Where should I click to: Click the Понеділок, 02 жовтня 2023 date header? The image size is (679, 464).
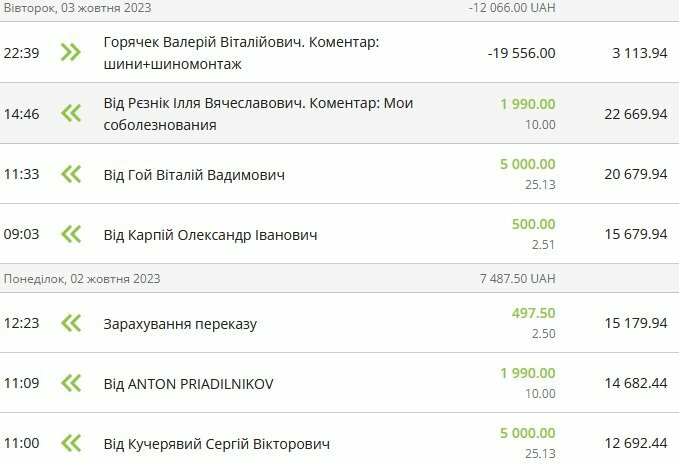pyautogui.click(x=82, y=278)
